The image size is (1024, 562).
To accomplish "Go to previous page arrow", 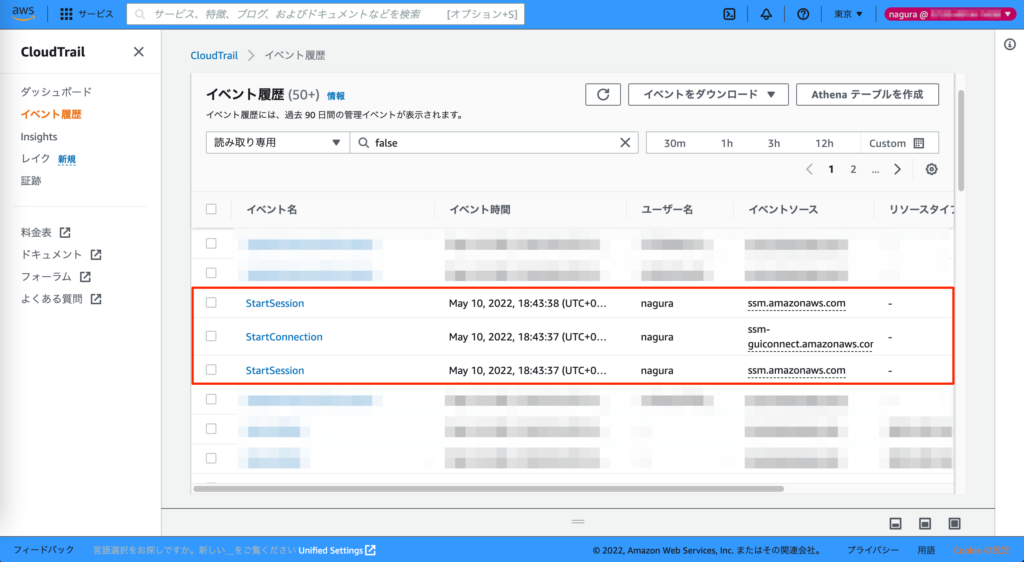I will click(x=809, y=169).
